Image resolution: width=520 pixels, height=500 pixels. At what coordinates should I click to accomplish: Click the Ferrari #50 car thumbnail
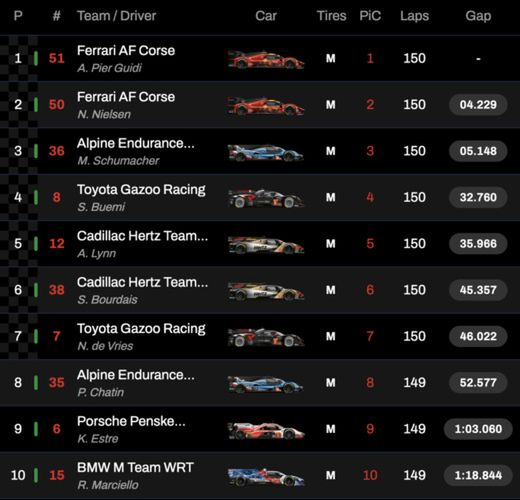[266, 105]
